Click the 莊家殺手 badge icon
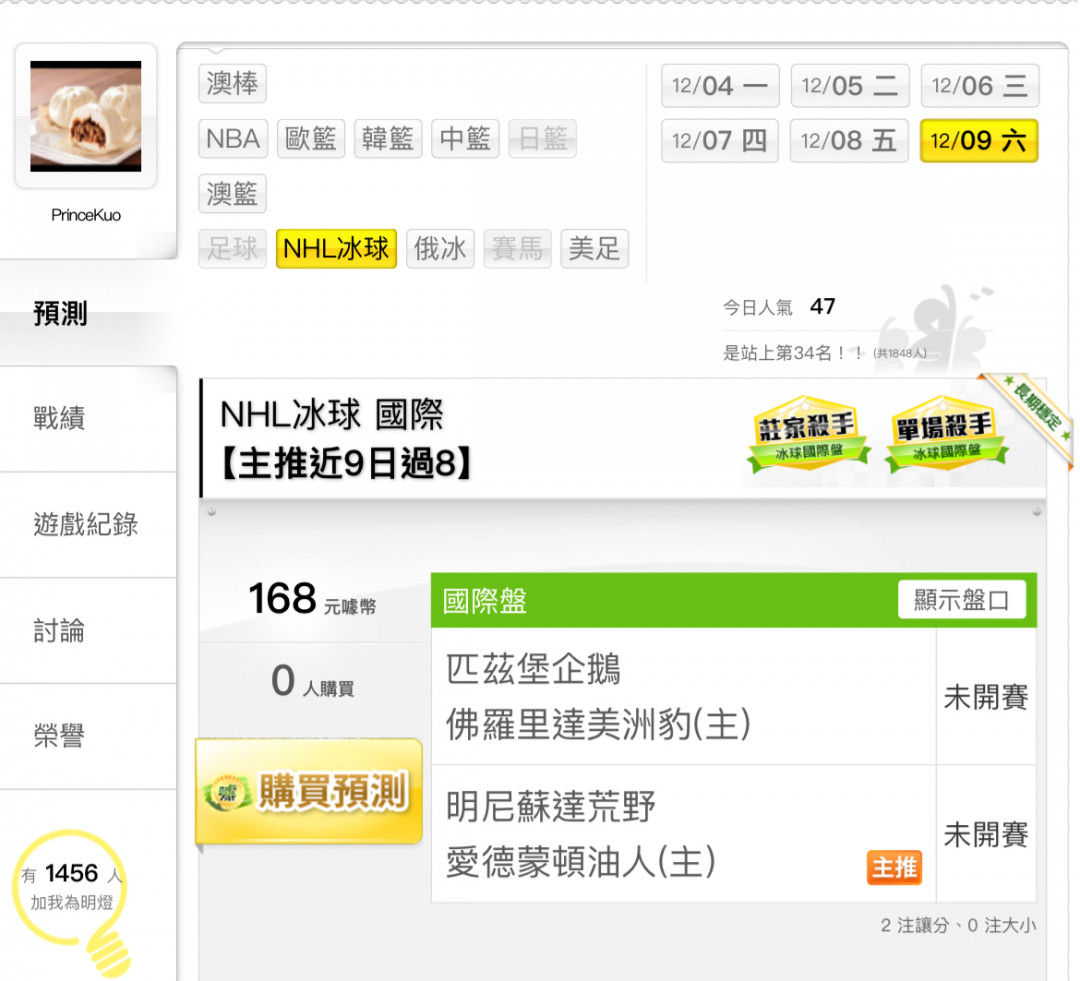This screenshot has height=981, width=1080. (x=807, y=434)
